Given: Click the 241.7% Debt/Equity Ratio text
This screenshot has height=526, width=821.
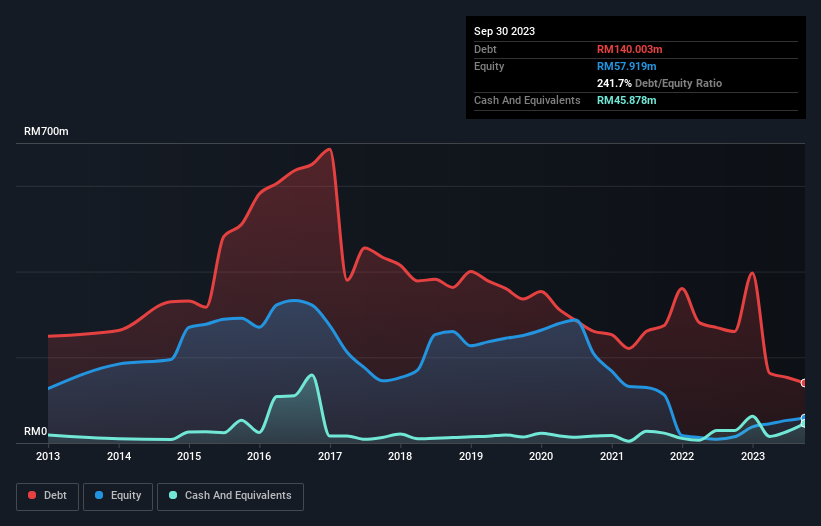Looking at the screenshot, I should click(659, 83).
